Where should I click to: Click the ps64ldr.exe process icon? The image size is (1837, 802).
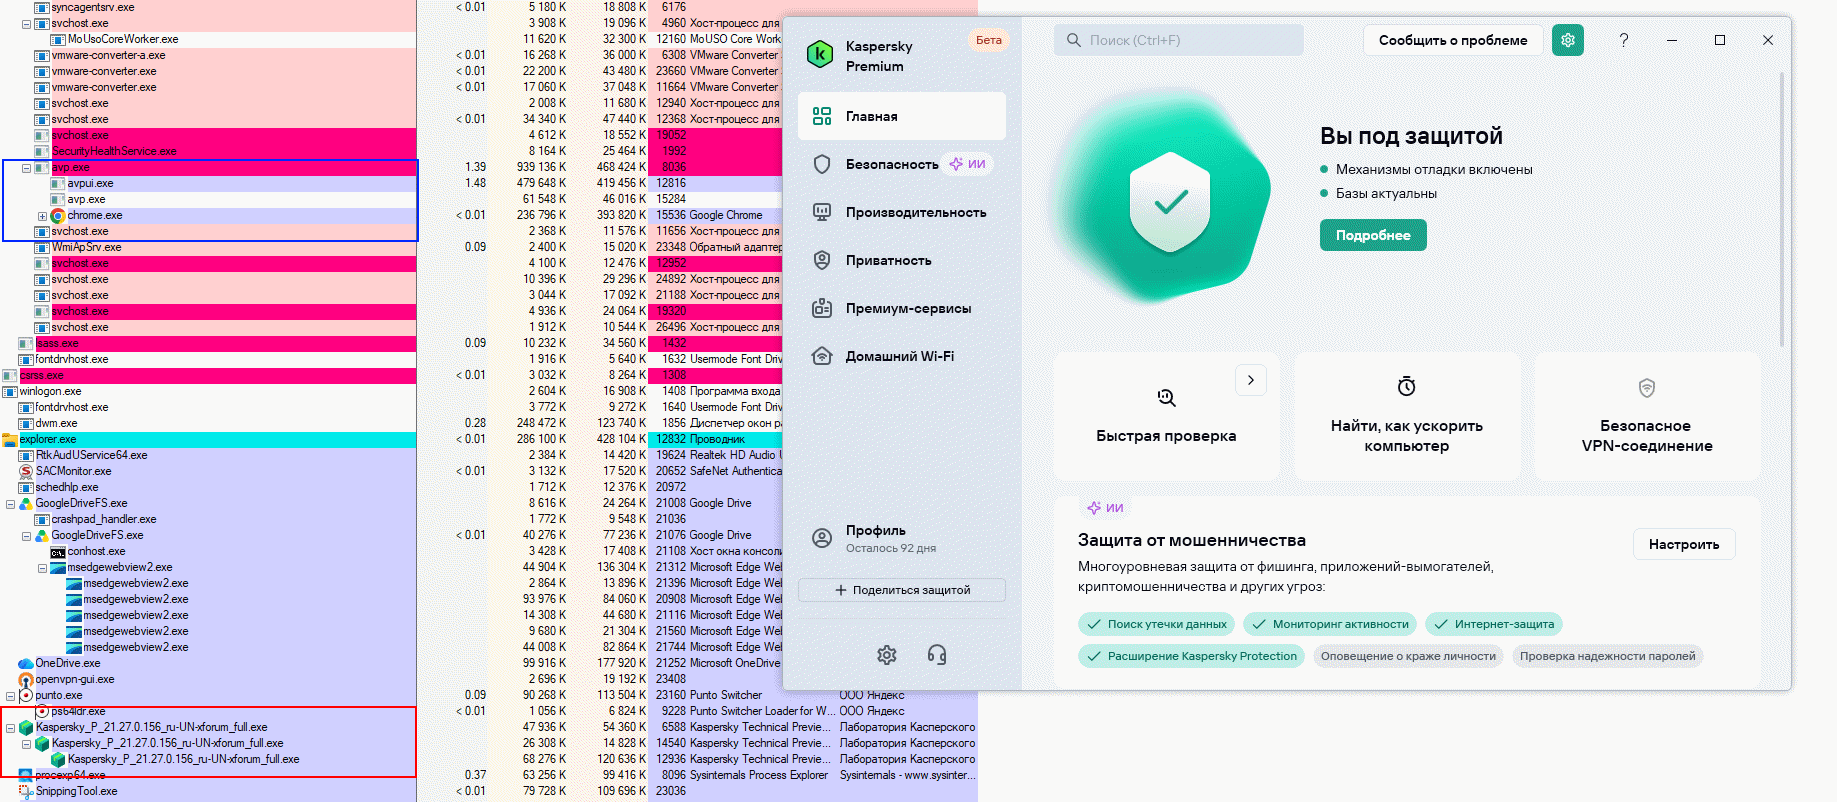(x=42, y=711)
